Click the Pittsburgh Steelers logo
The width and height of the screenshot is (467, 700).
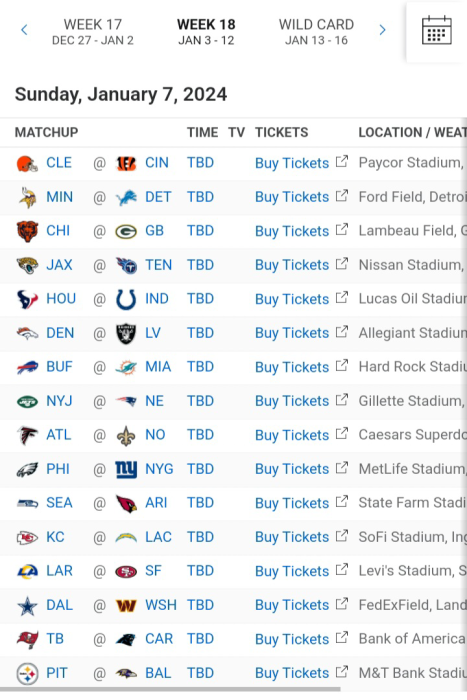click(27, 674)
